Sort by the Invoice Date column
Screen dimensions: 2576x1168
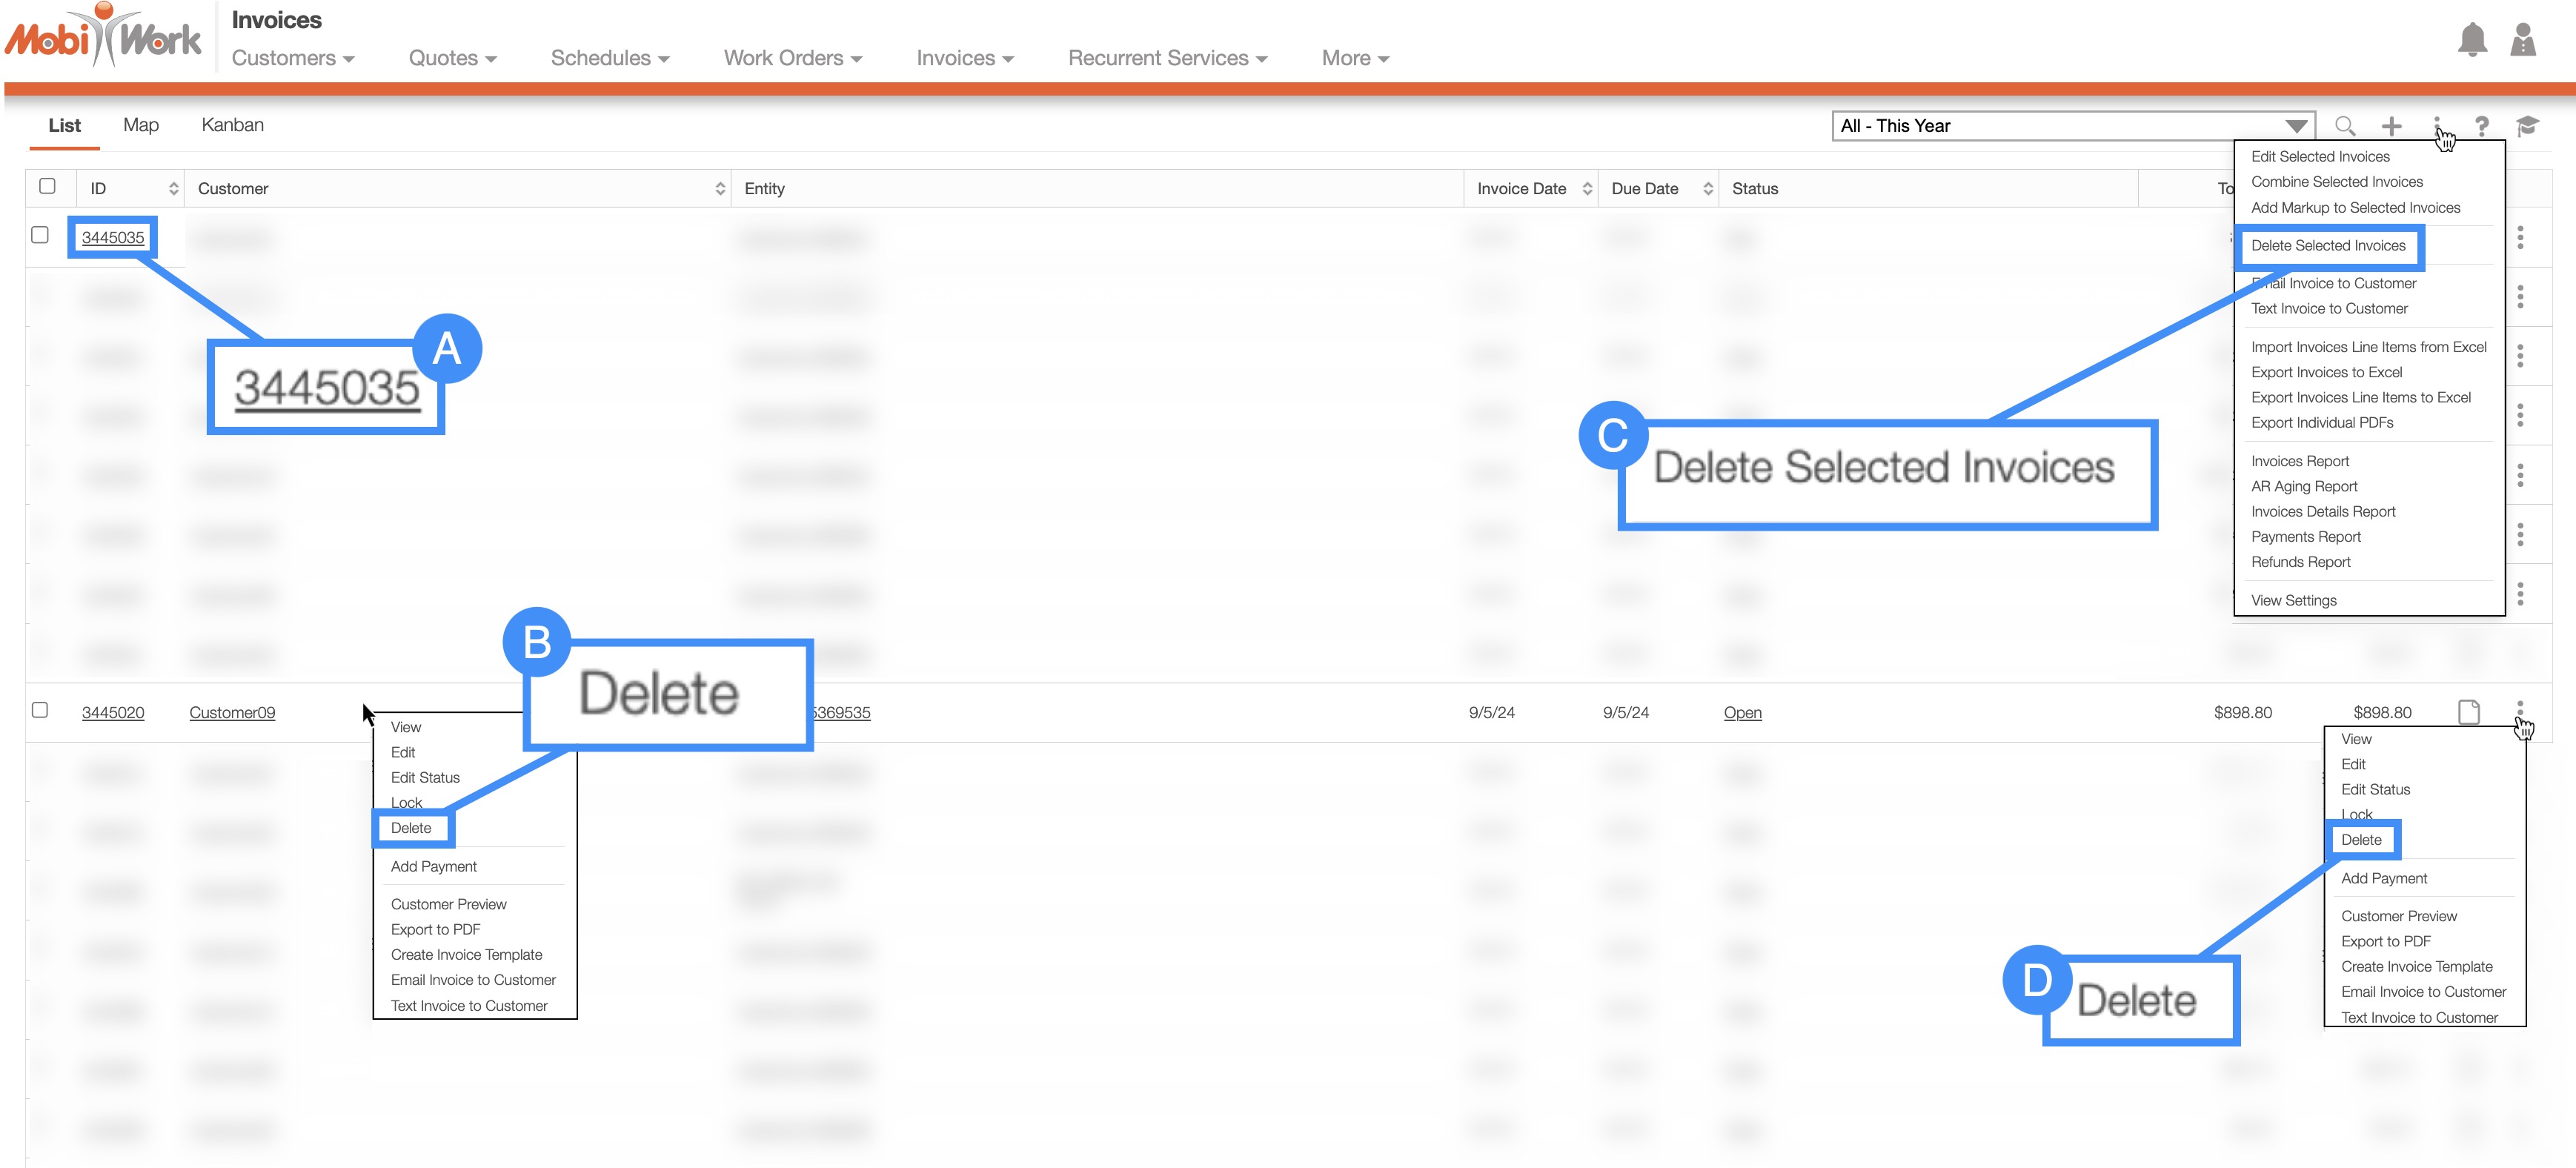pos(1521,189)
